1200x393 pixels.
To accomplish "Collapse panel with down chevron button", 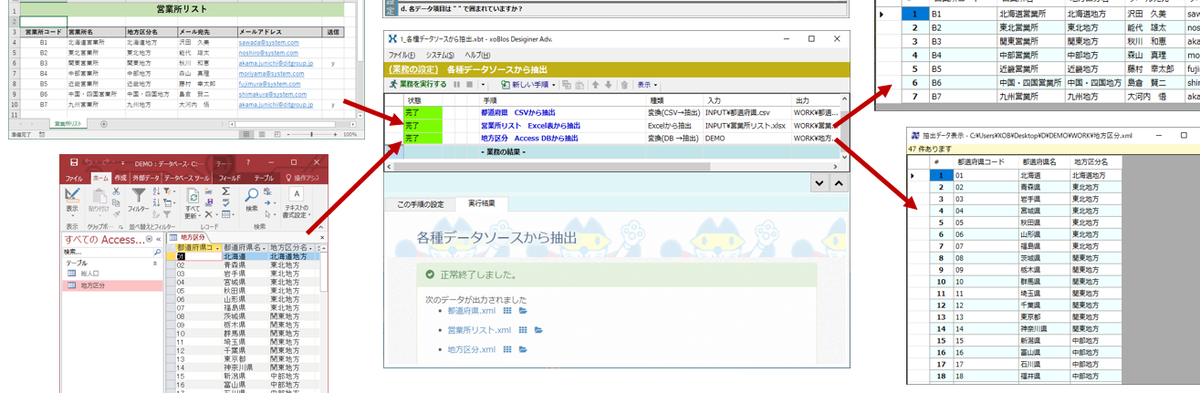I will pyautogui.click(x=820, y=183).
